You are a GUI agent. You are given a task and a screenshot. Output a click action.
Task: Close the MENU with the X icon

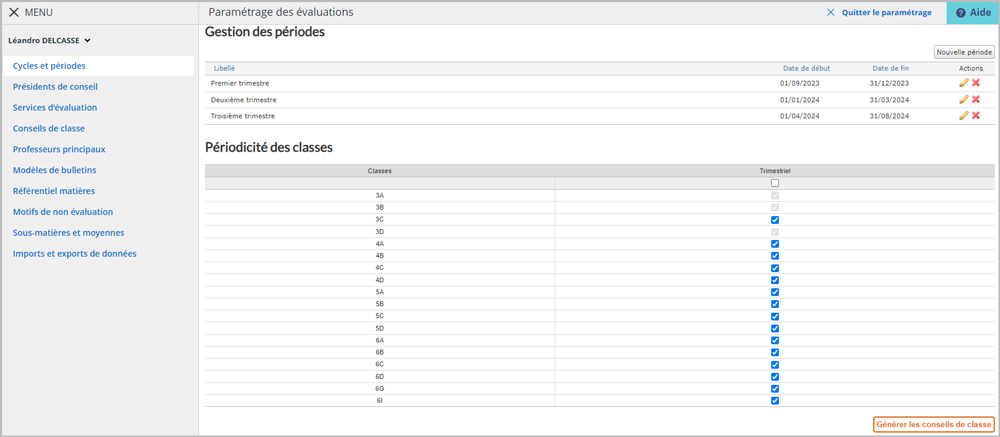14,12
